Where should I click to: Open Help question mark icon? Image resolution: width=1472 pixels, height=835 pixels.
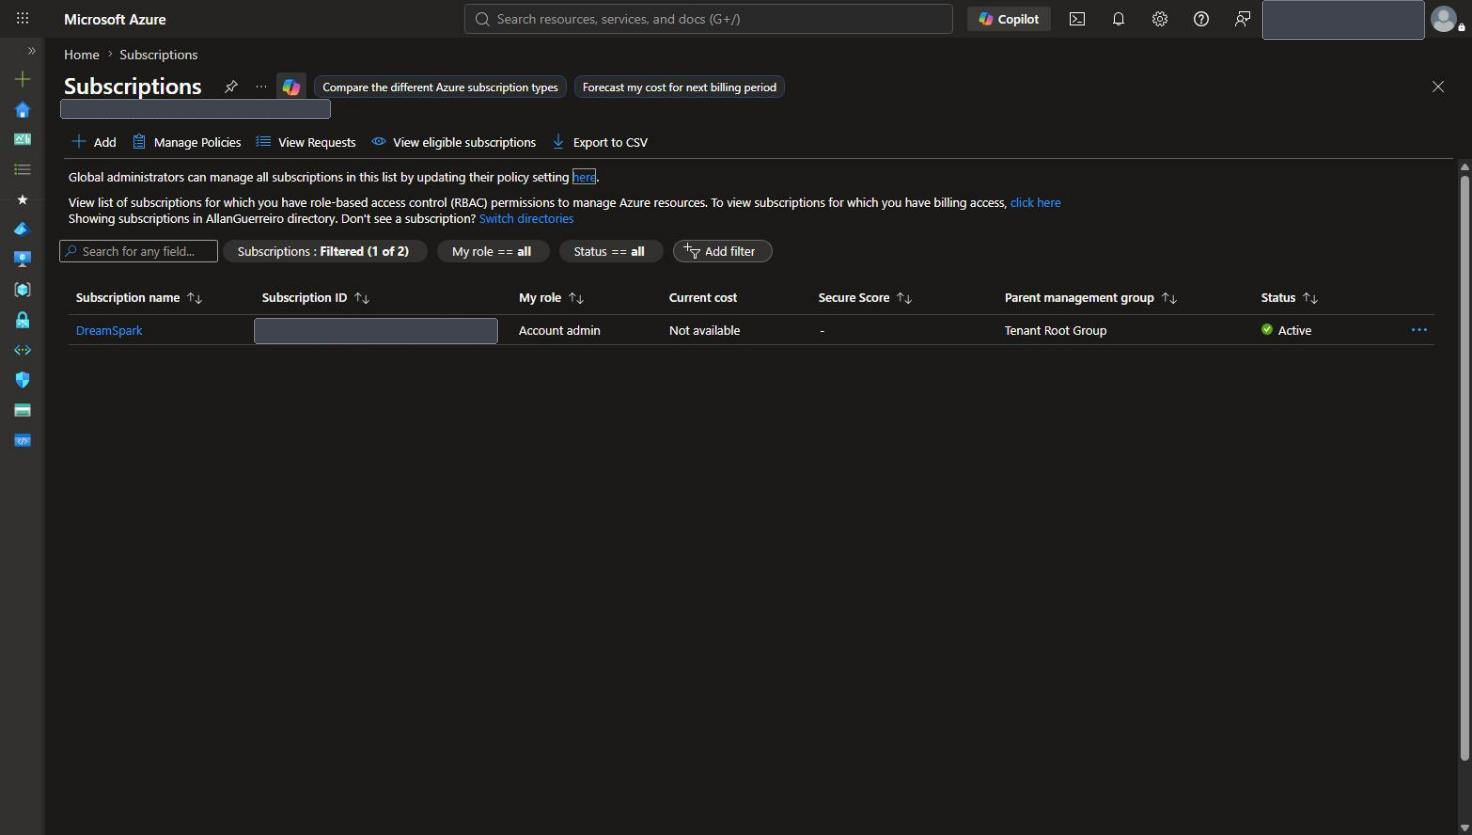(x=1201, y=19)
